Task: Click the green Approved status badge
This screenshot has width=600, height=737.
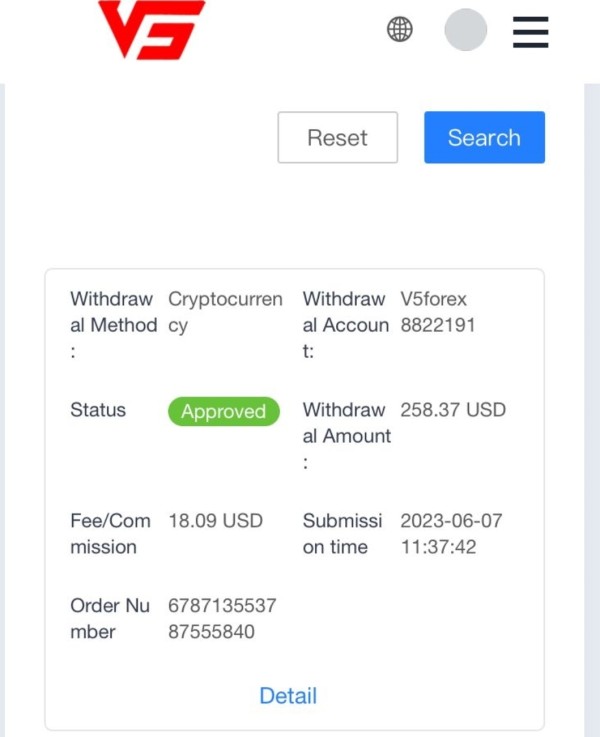Action: pos(223,411)
